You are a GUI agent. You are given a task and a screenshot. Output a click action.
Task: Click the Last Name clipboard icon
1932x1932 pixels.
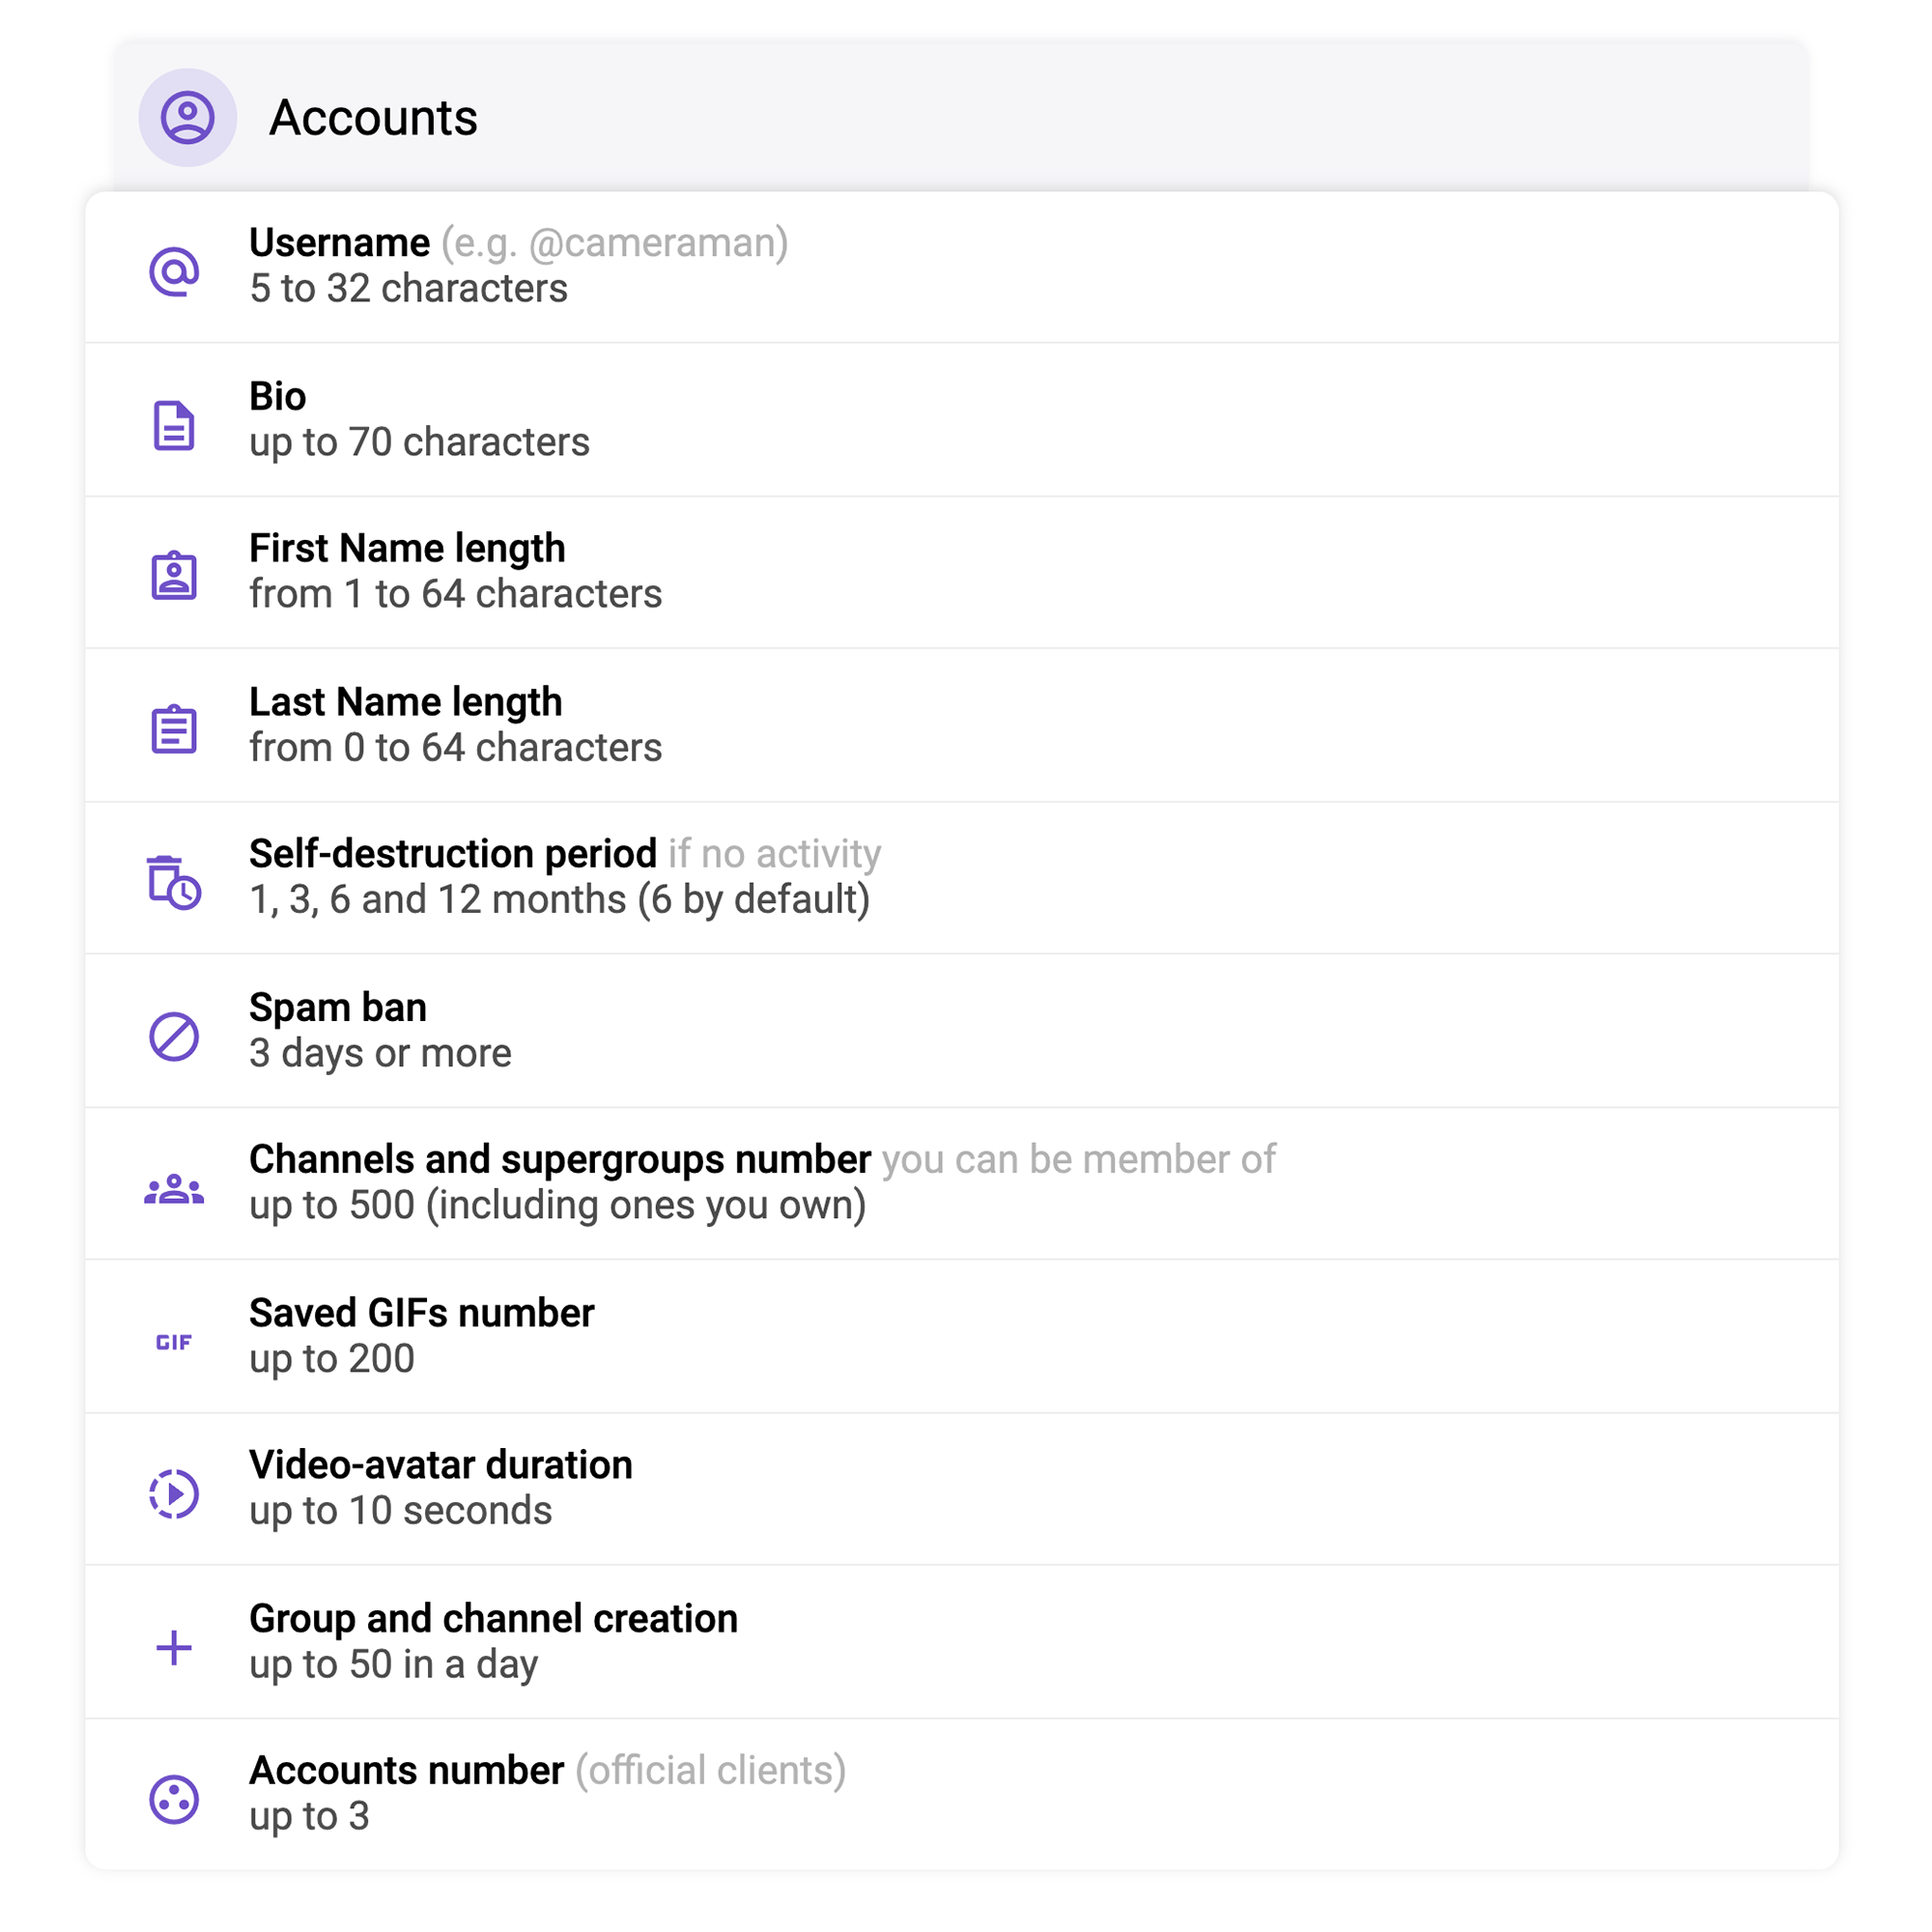pos(174,729)
